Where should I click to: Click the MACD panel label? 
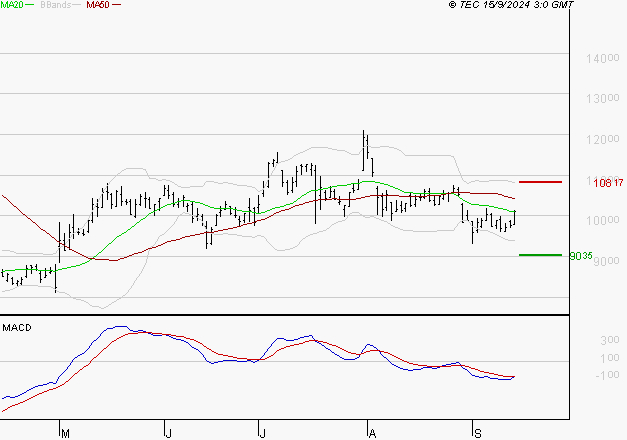[17, 328]
